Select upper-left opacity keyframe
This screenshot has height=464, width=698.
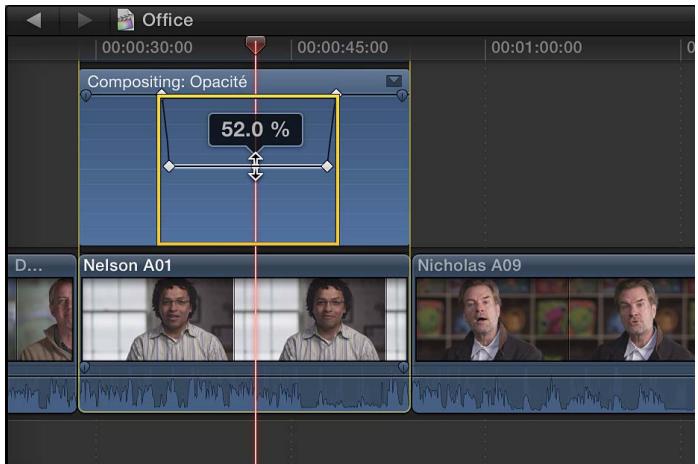[x=162, y=93]
